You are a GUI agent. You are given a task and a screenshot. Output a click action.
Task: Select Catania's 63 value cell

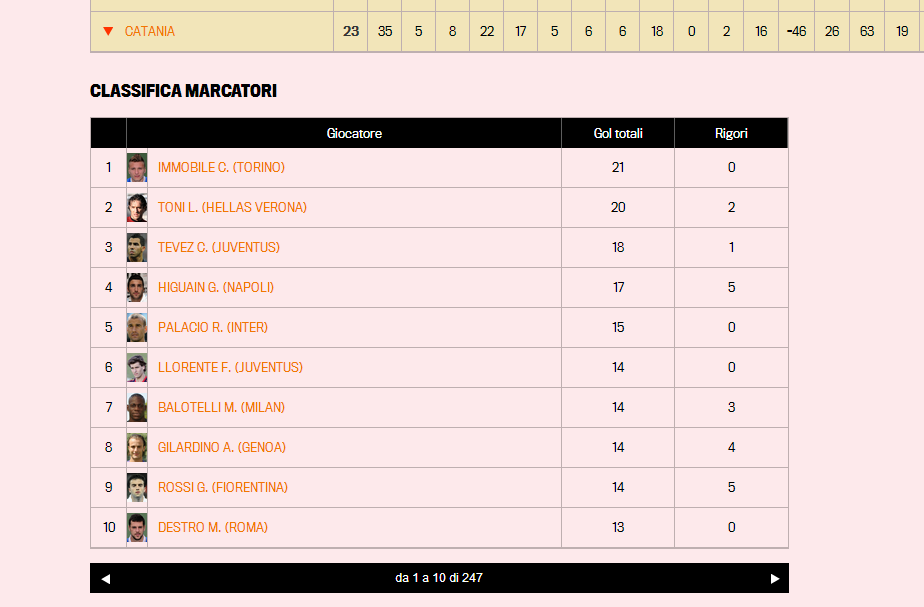pos(867,31)
